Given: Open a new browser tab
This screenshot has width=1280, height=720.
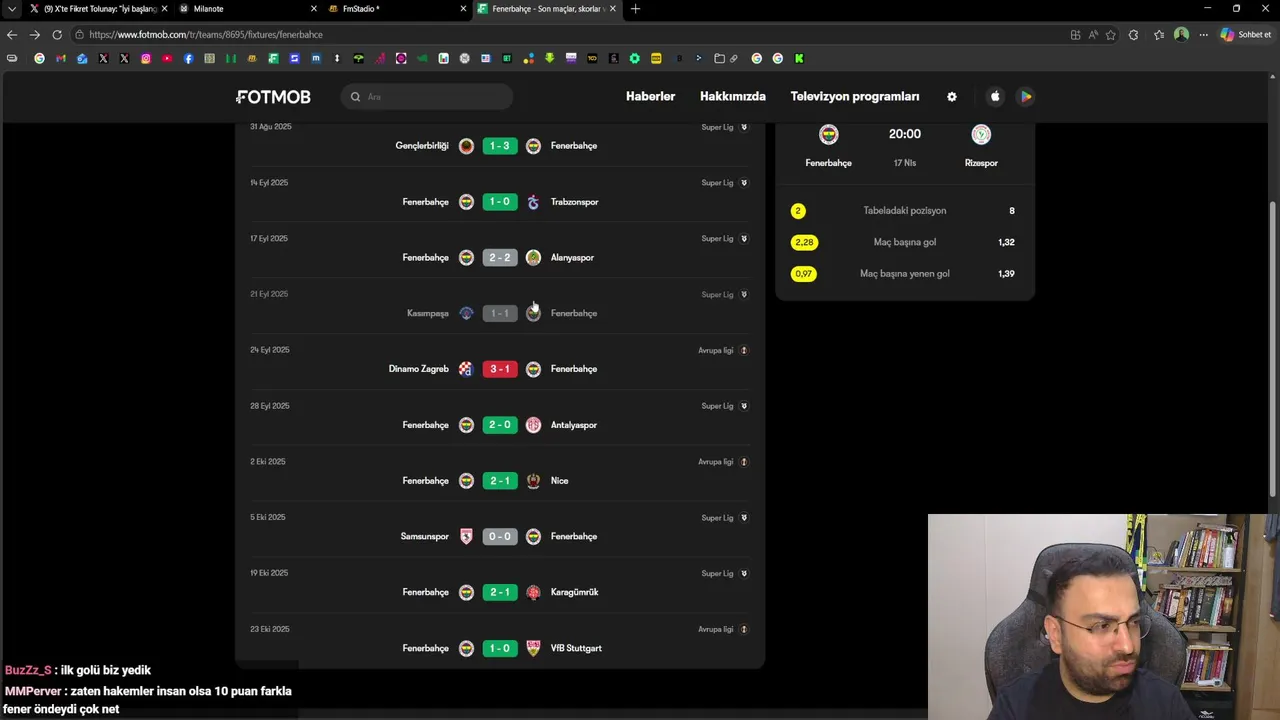Looking at the screenshot, I should pos(635,9).
